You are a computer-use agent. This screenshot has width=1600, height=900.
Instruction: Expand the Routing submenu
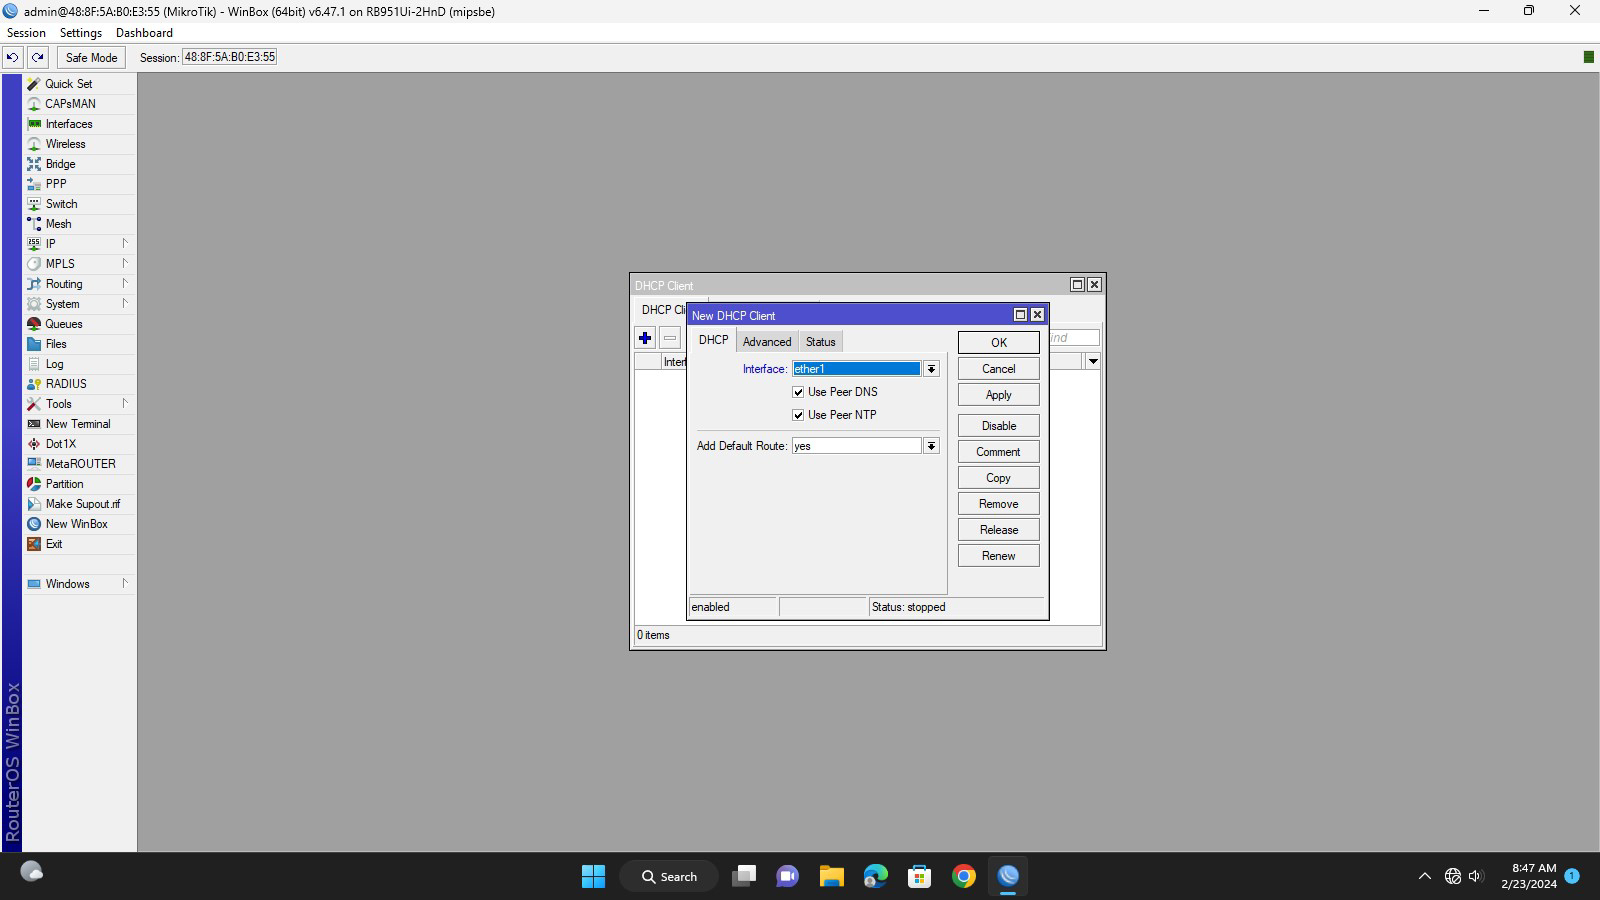79,284
